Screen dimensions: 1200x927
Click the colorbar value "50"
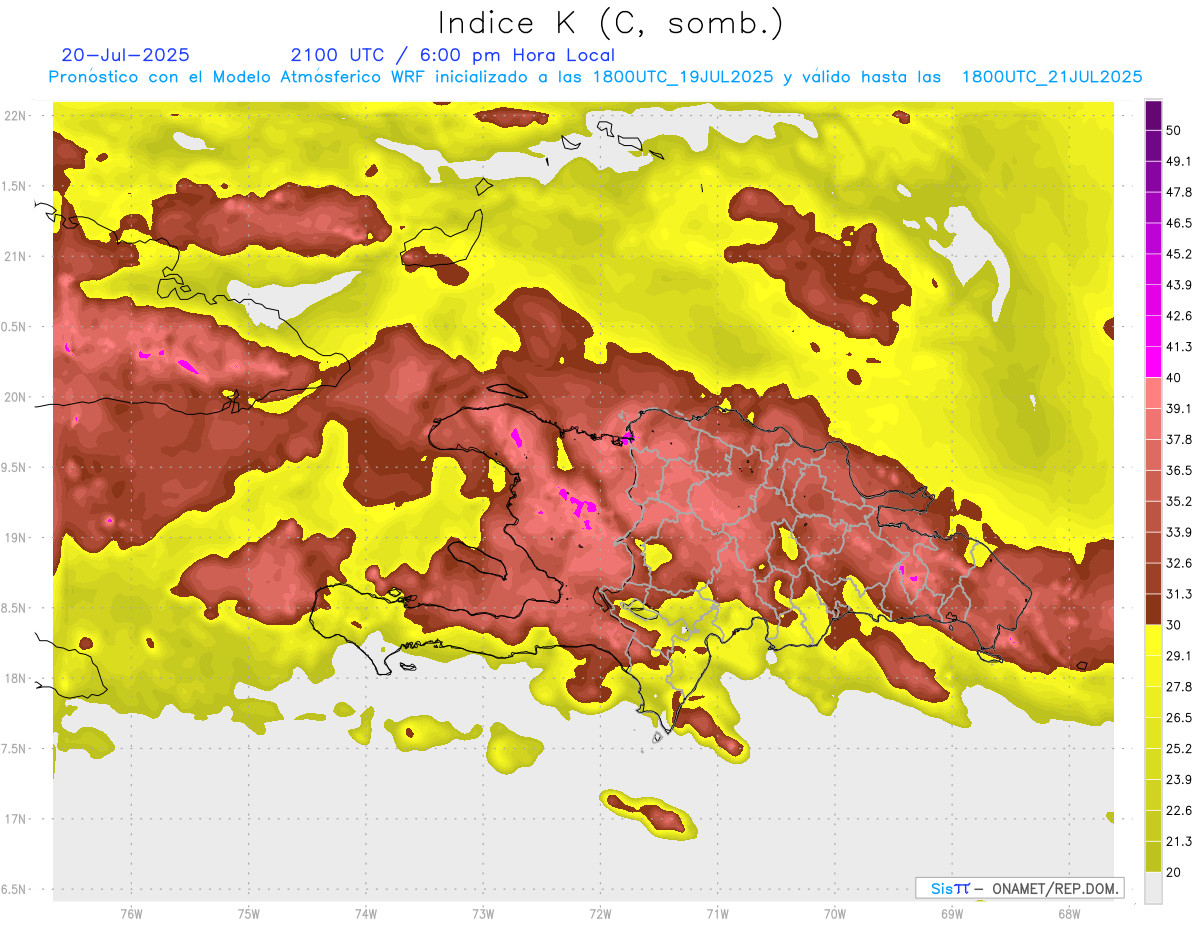point(1174,130)
